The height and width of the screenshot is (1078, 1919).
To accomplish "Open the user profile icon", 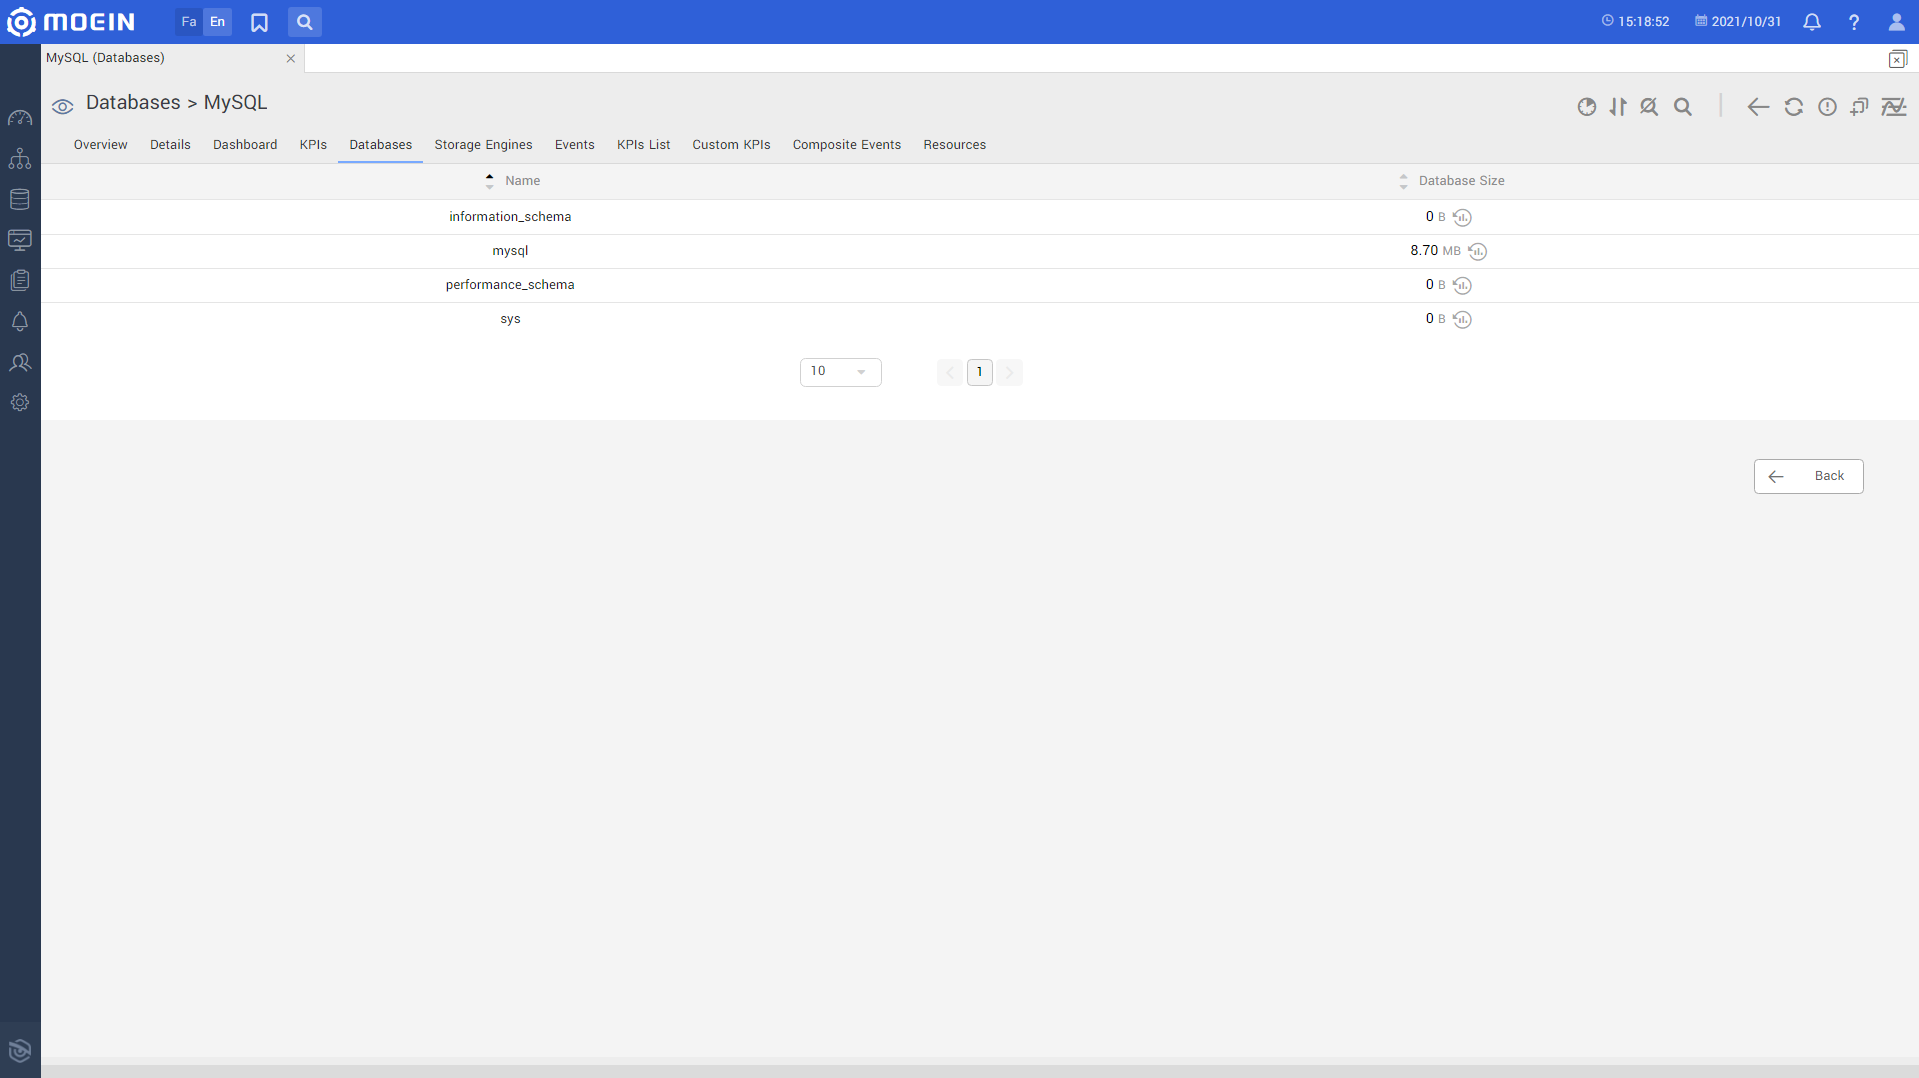I will [1896, 22].
